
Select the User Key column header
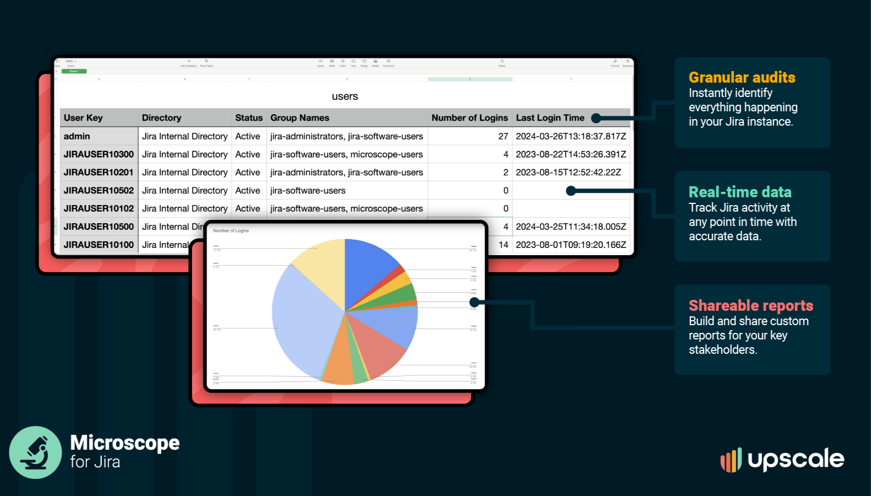(x=99, y=118)
